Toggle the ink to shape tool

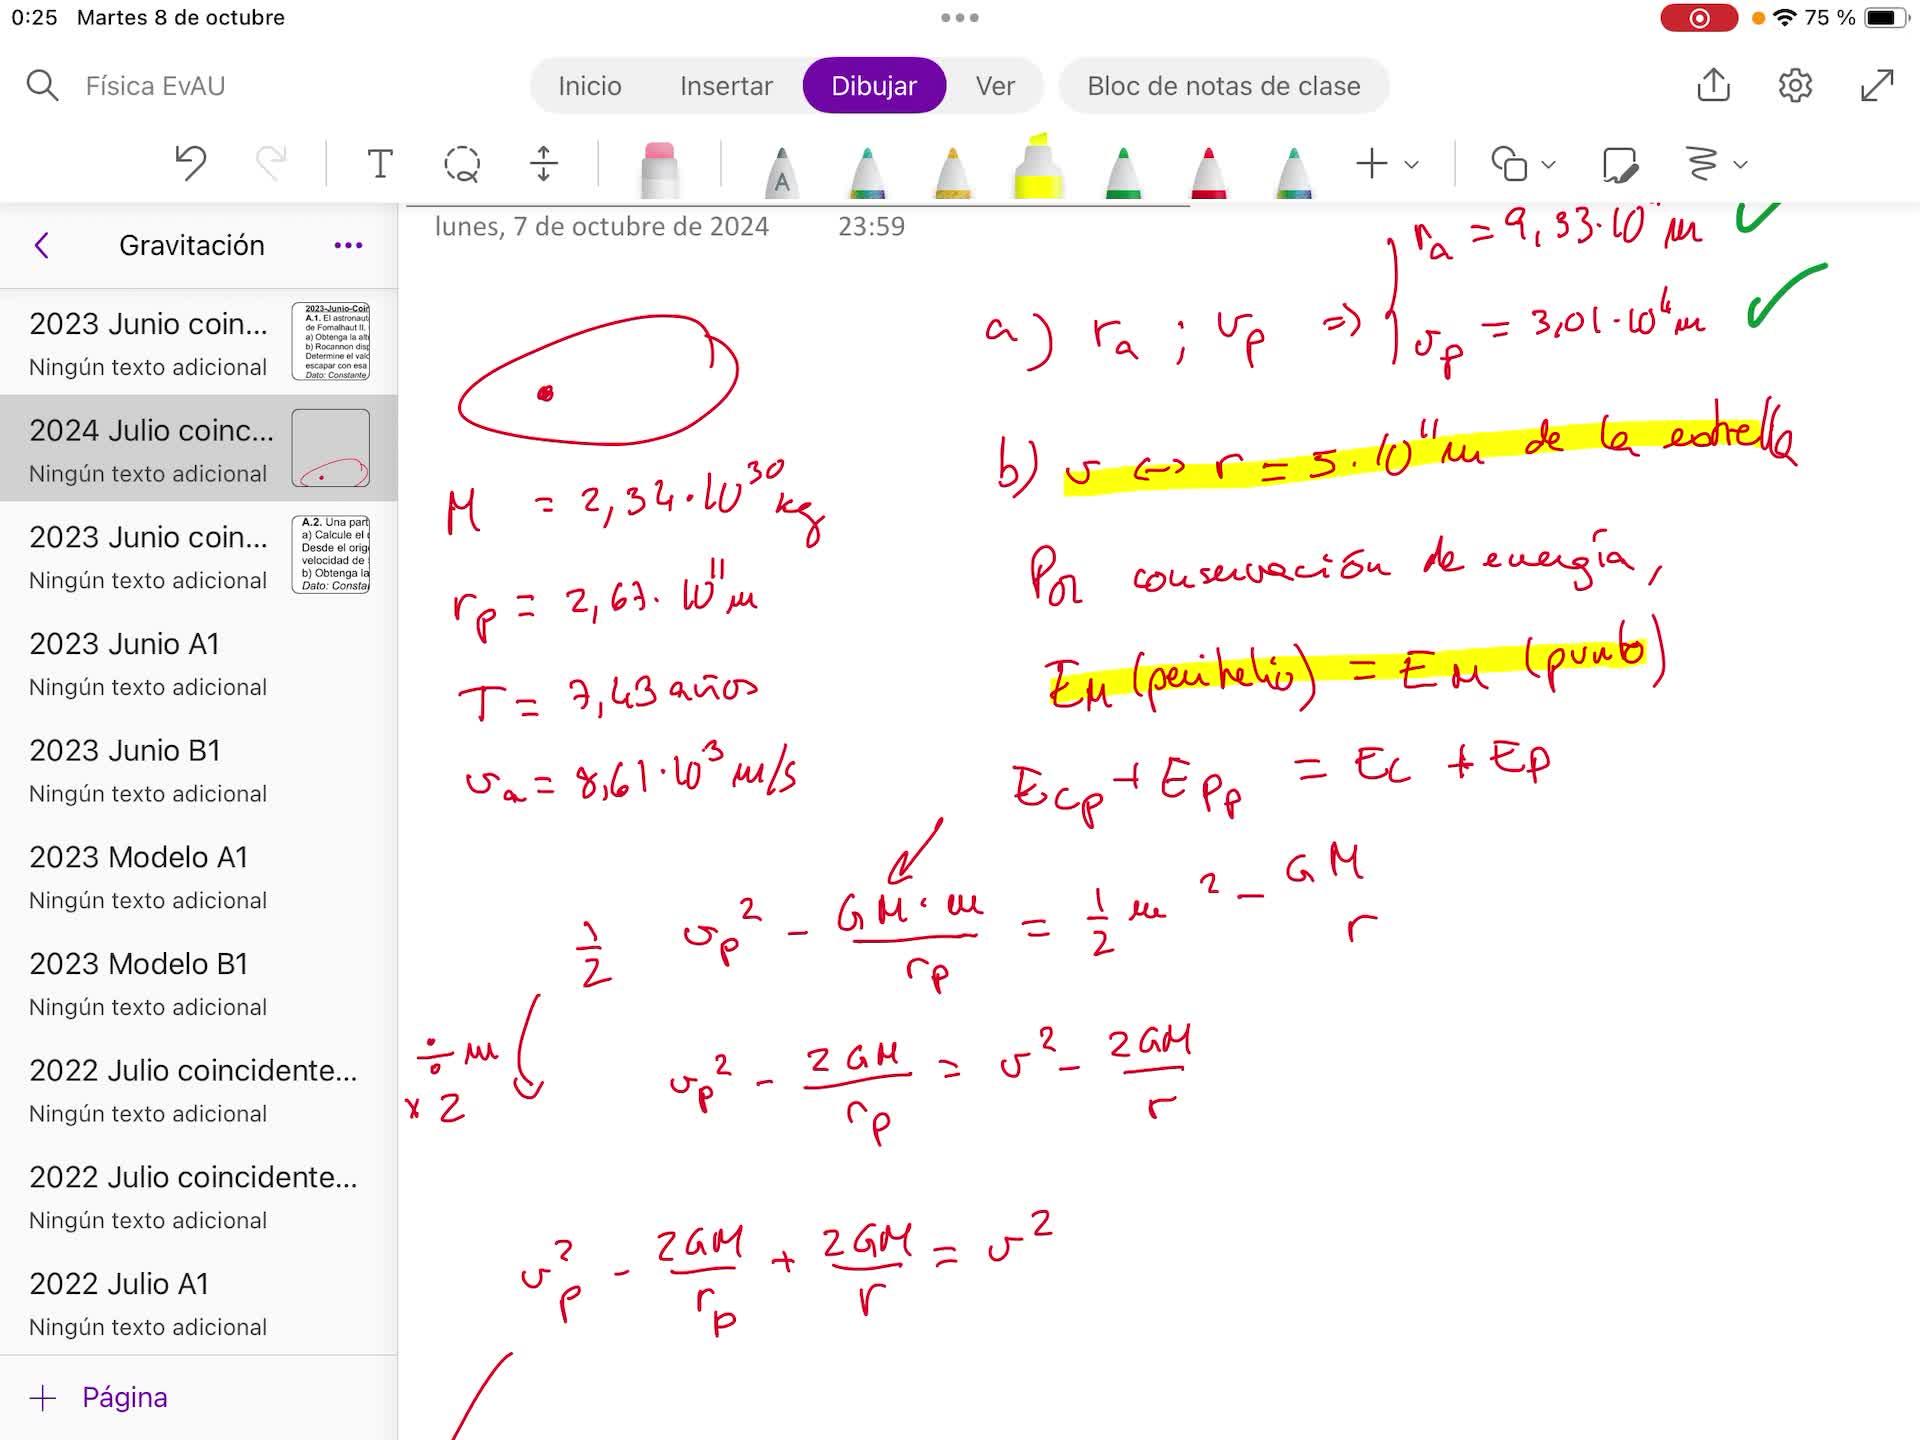pos(1619,164)
